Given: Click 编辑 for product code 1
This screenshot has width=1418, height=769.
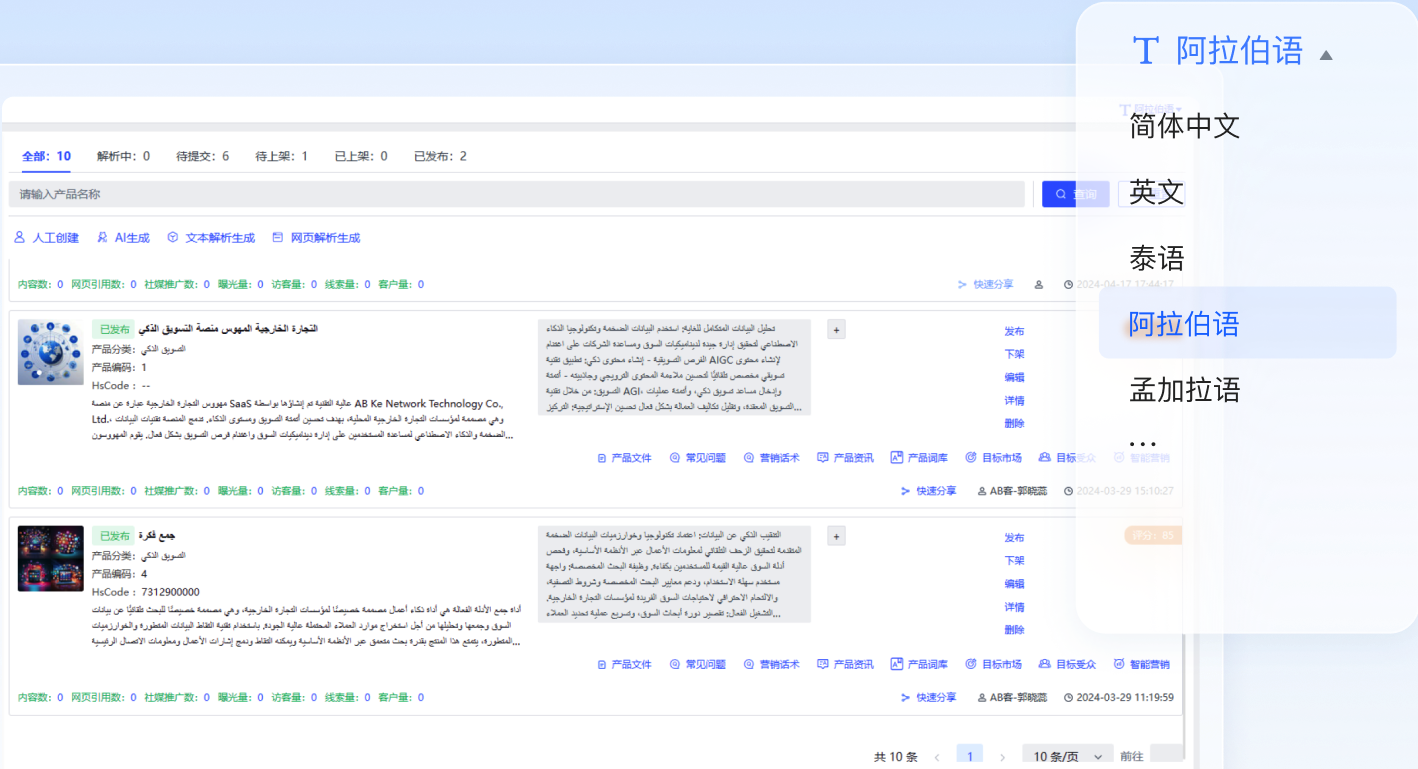Looking at the screenshot, I should click(1014, 377).
